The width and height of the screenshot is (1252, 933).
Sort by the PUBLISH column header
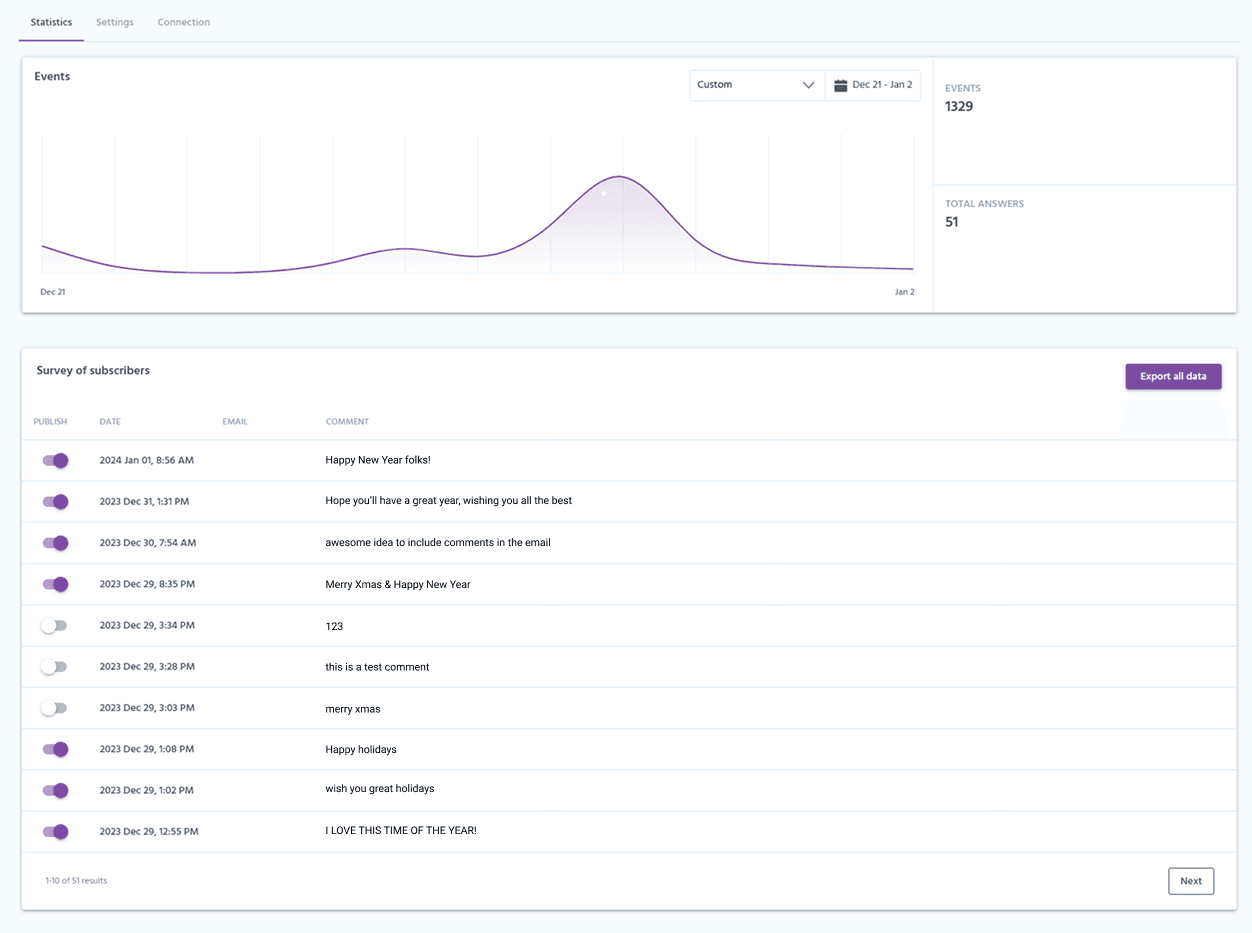[x=50, y=422]
